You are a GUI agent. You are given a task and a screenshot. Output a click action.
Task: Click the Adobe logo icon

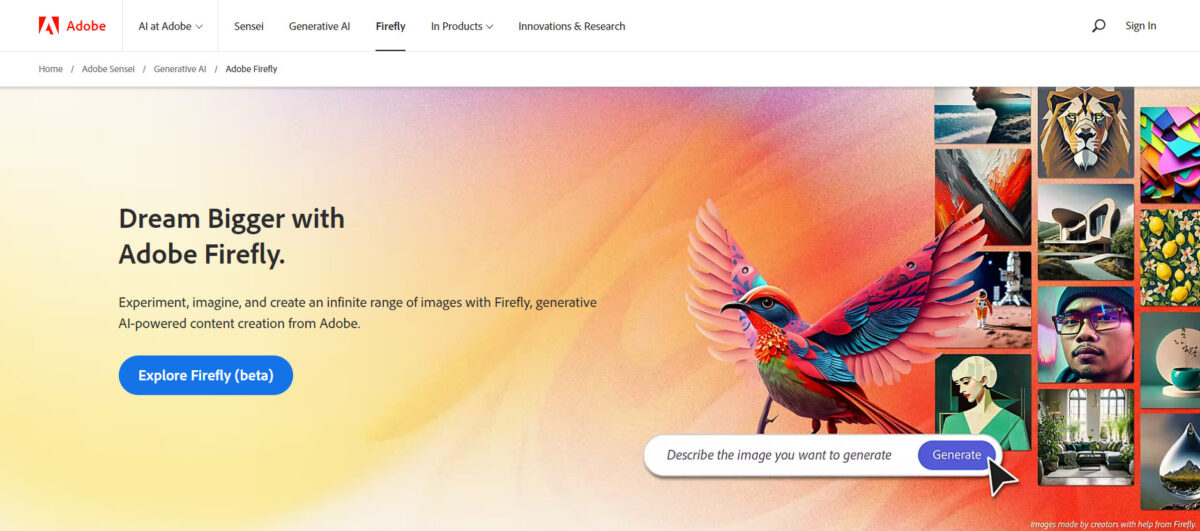pyautogui.click(x=48, y=26)
